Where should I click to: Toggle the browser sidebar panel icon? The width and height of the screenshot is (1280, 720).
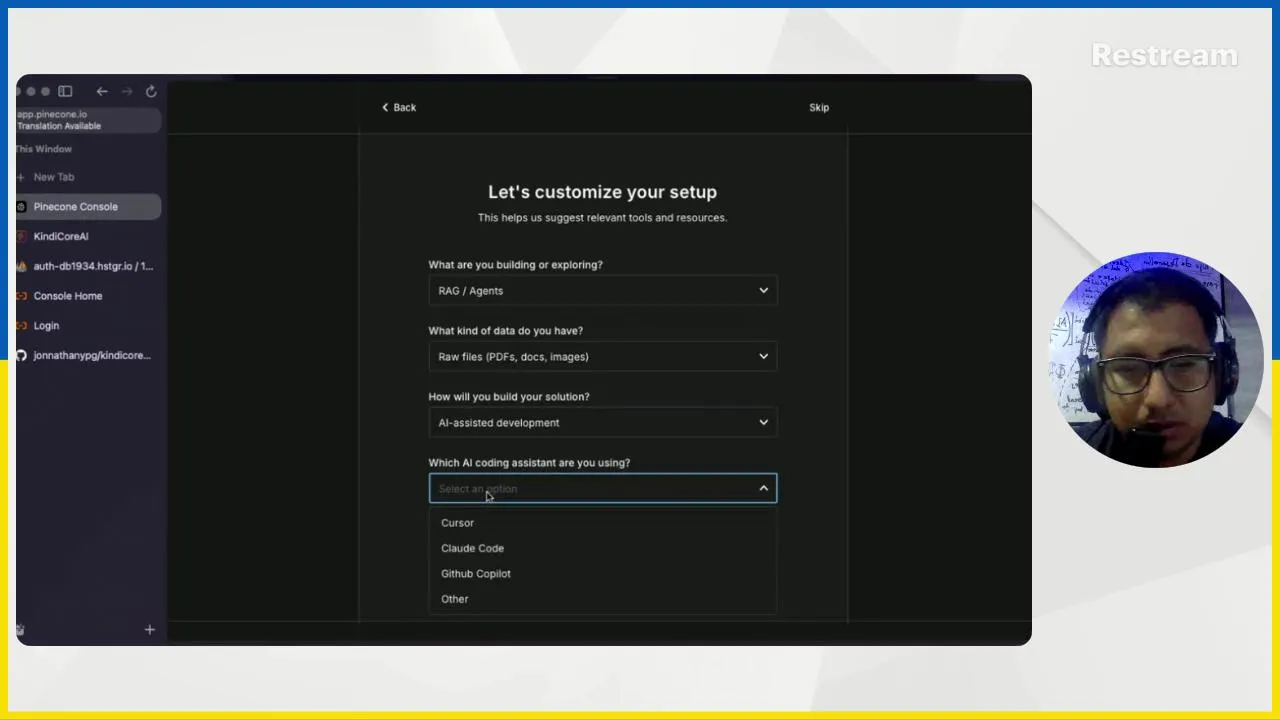click(x=65, y=91)
